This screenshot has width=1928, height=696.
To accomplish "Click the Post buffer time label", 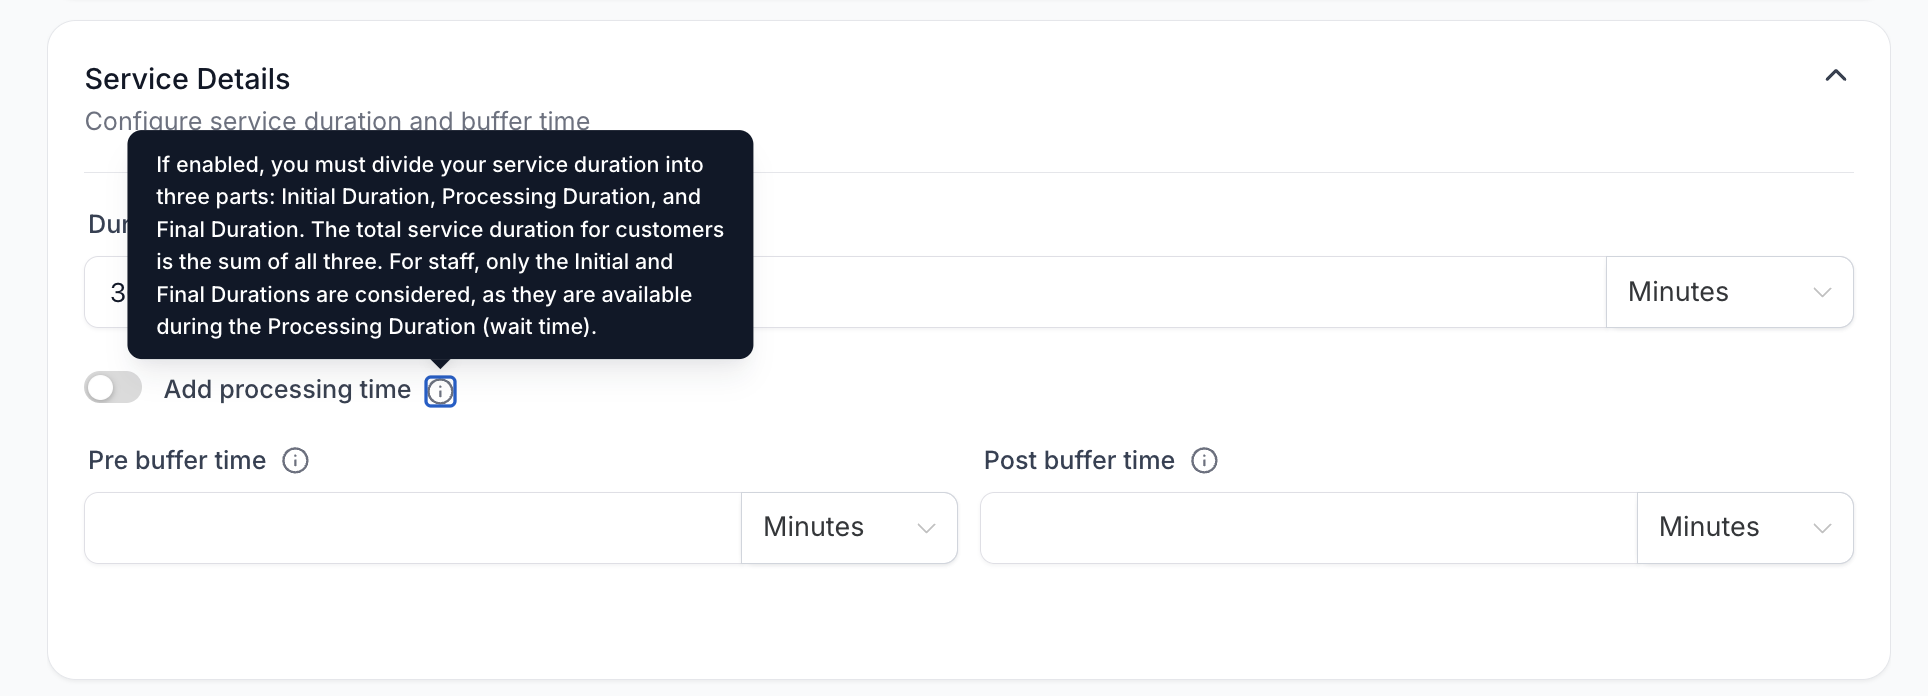I will [1079, 460].
